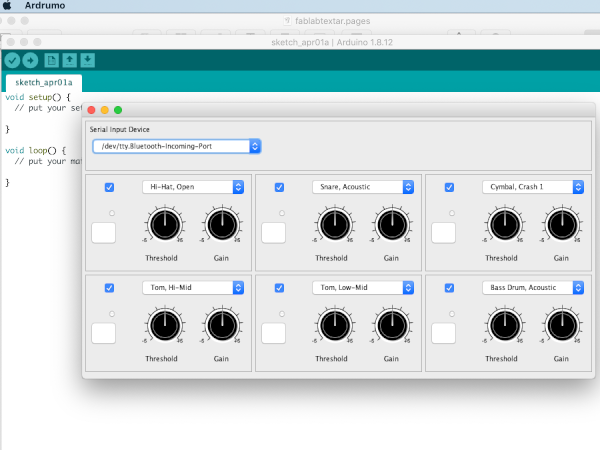Click the Threshold knob for Tom, Hi-Mid
Screen dimensions: 600x450
[x=165, y=326]
